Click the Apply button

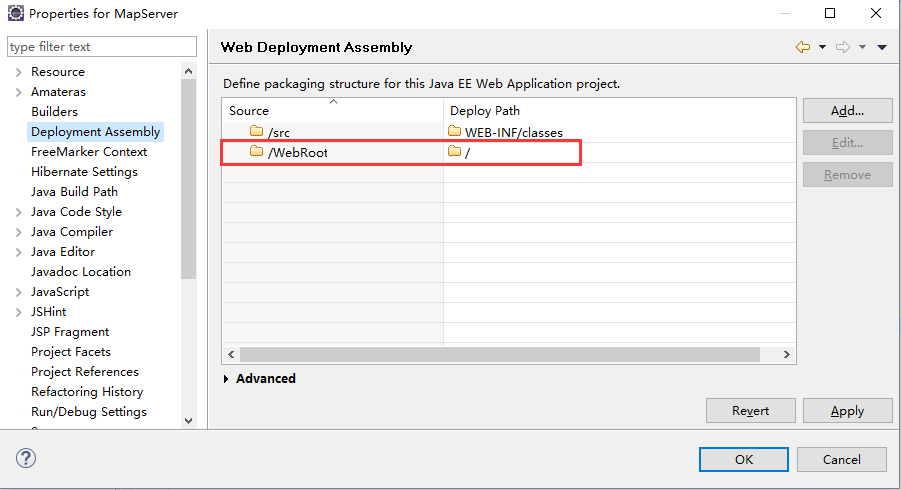(x=848, y=411)
